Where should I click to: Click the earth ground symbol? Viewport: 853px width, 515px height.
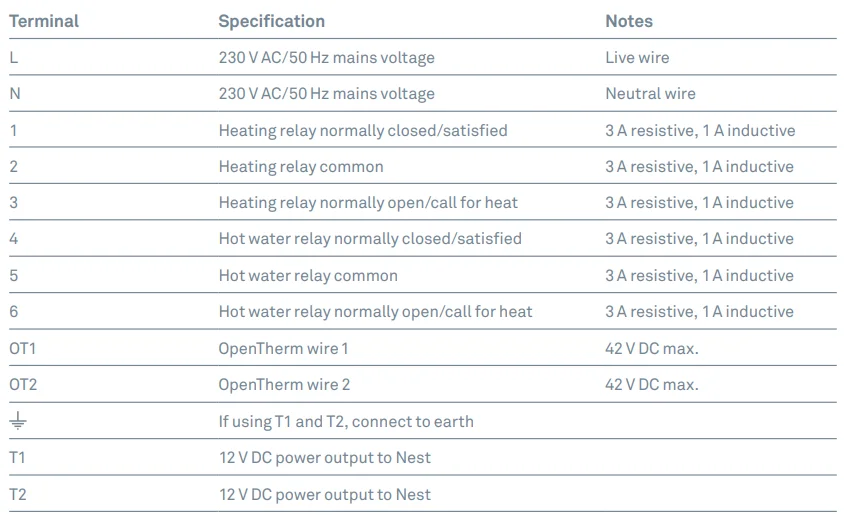(18, 421)
